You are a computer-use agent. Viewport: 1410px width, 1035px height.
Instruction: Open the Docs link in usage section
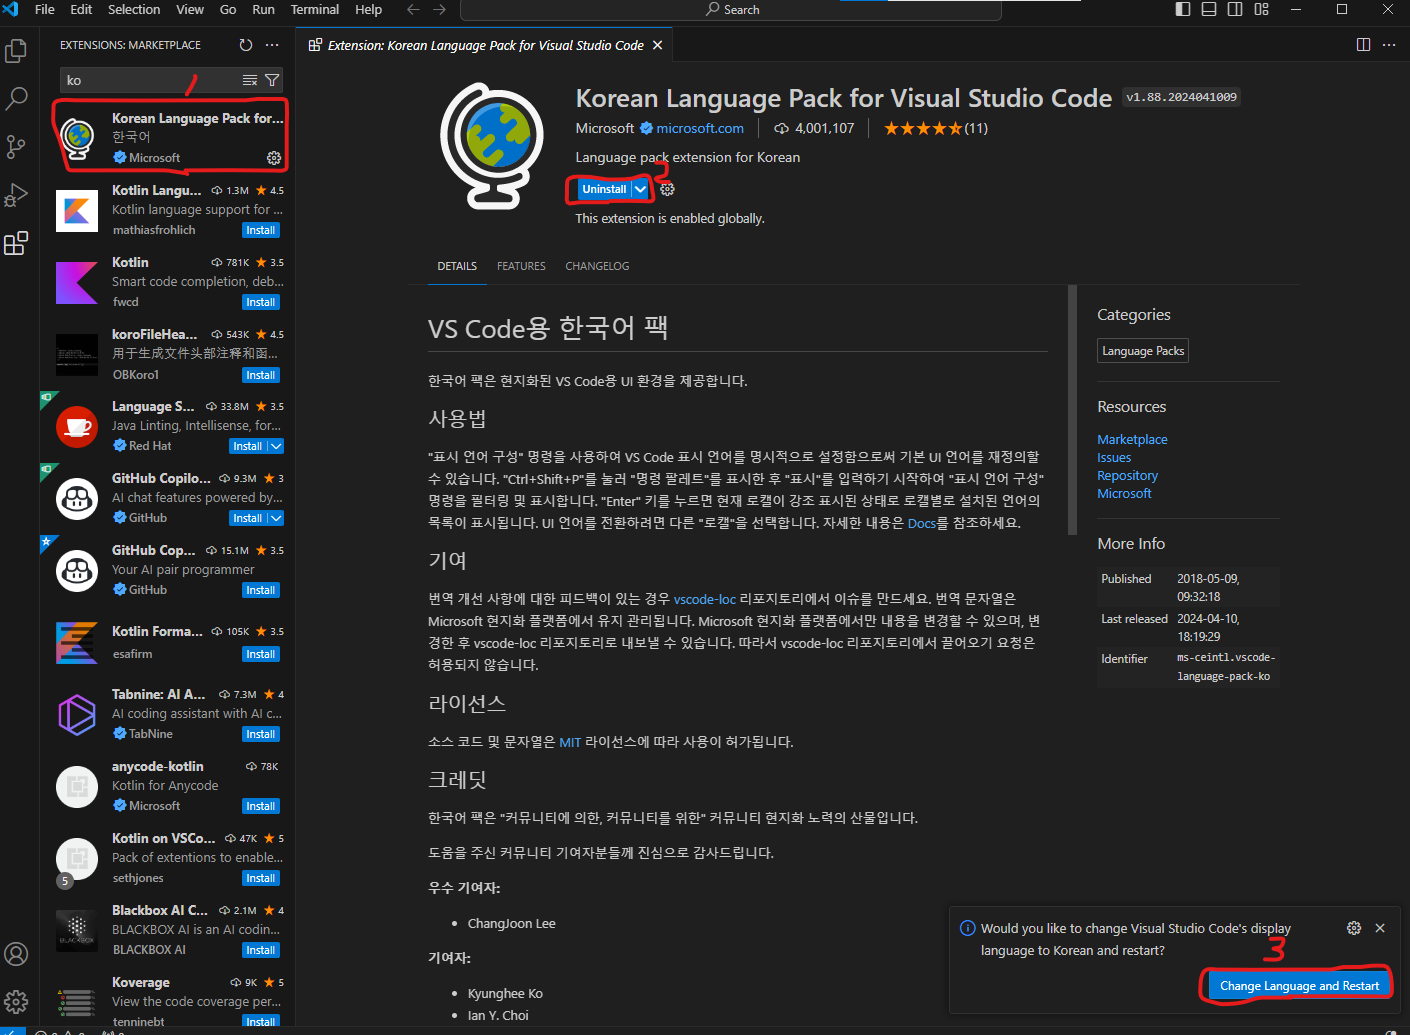922,523
